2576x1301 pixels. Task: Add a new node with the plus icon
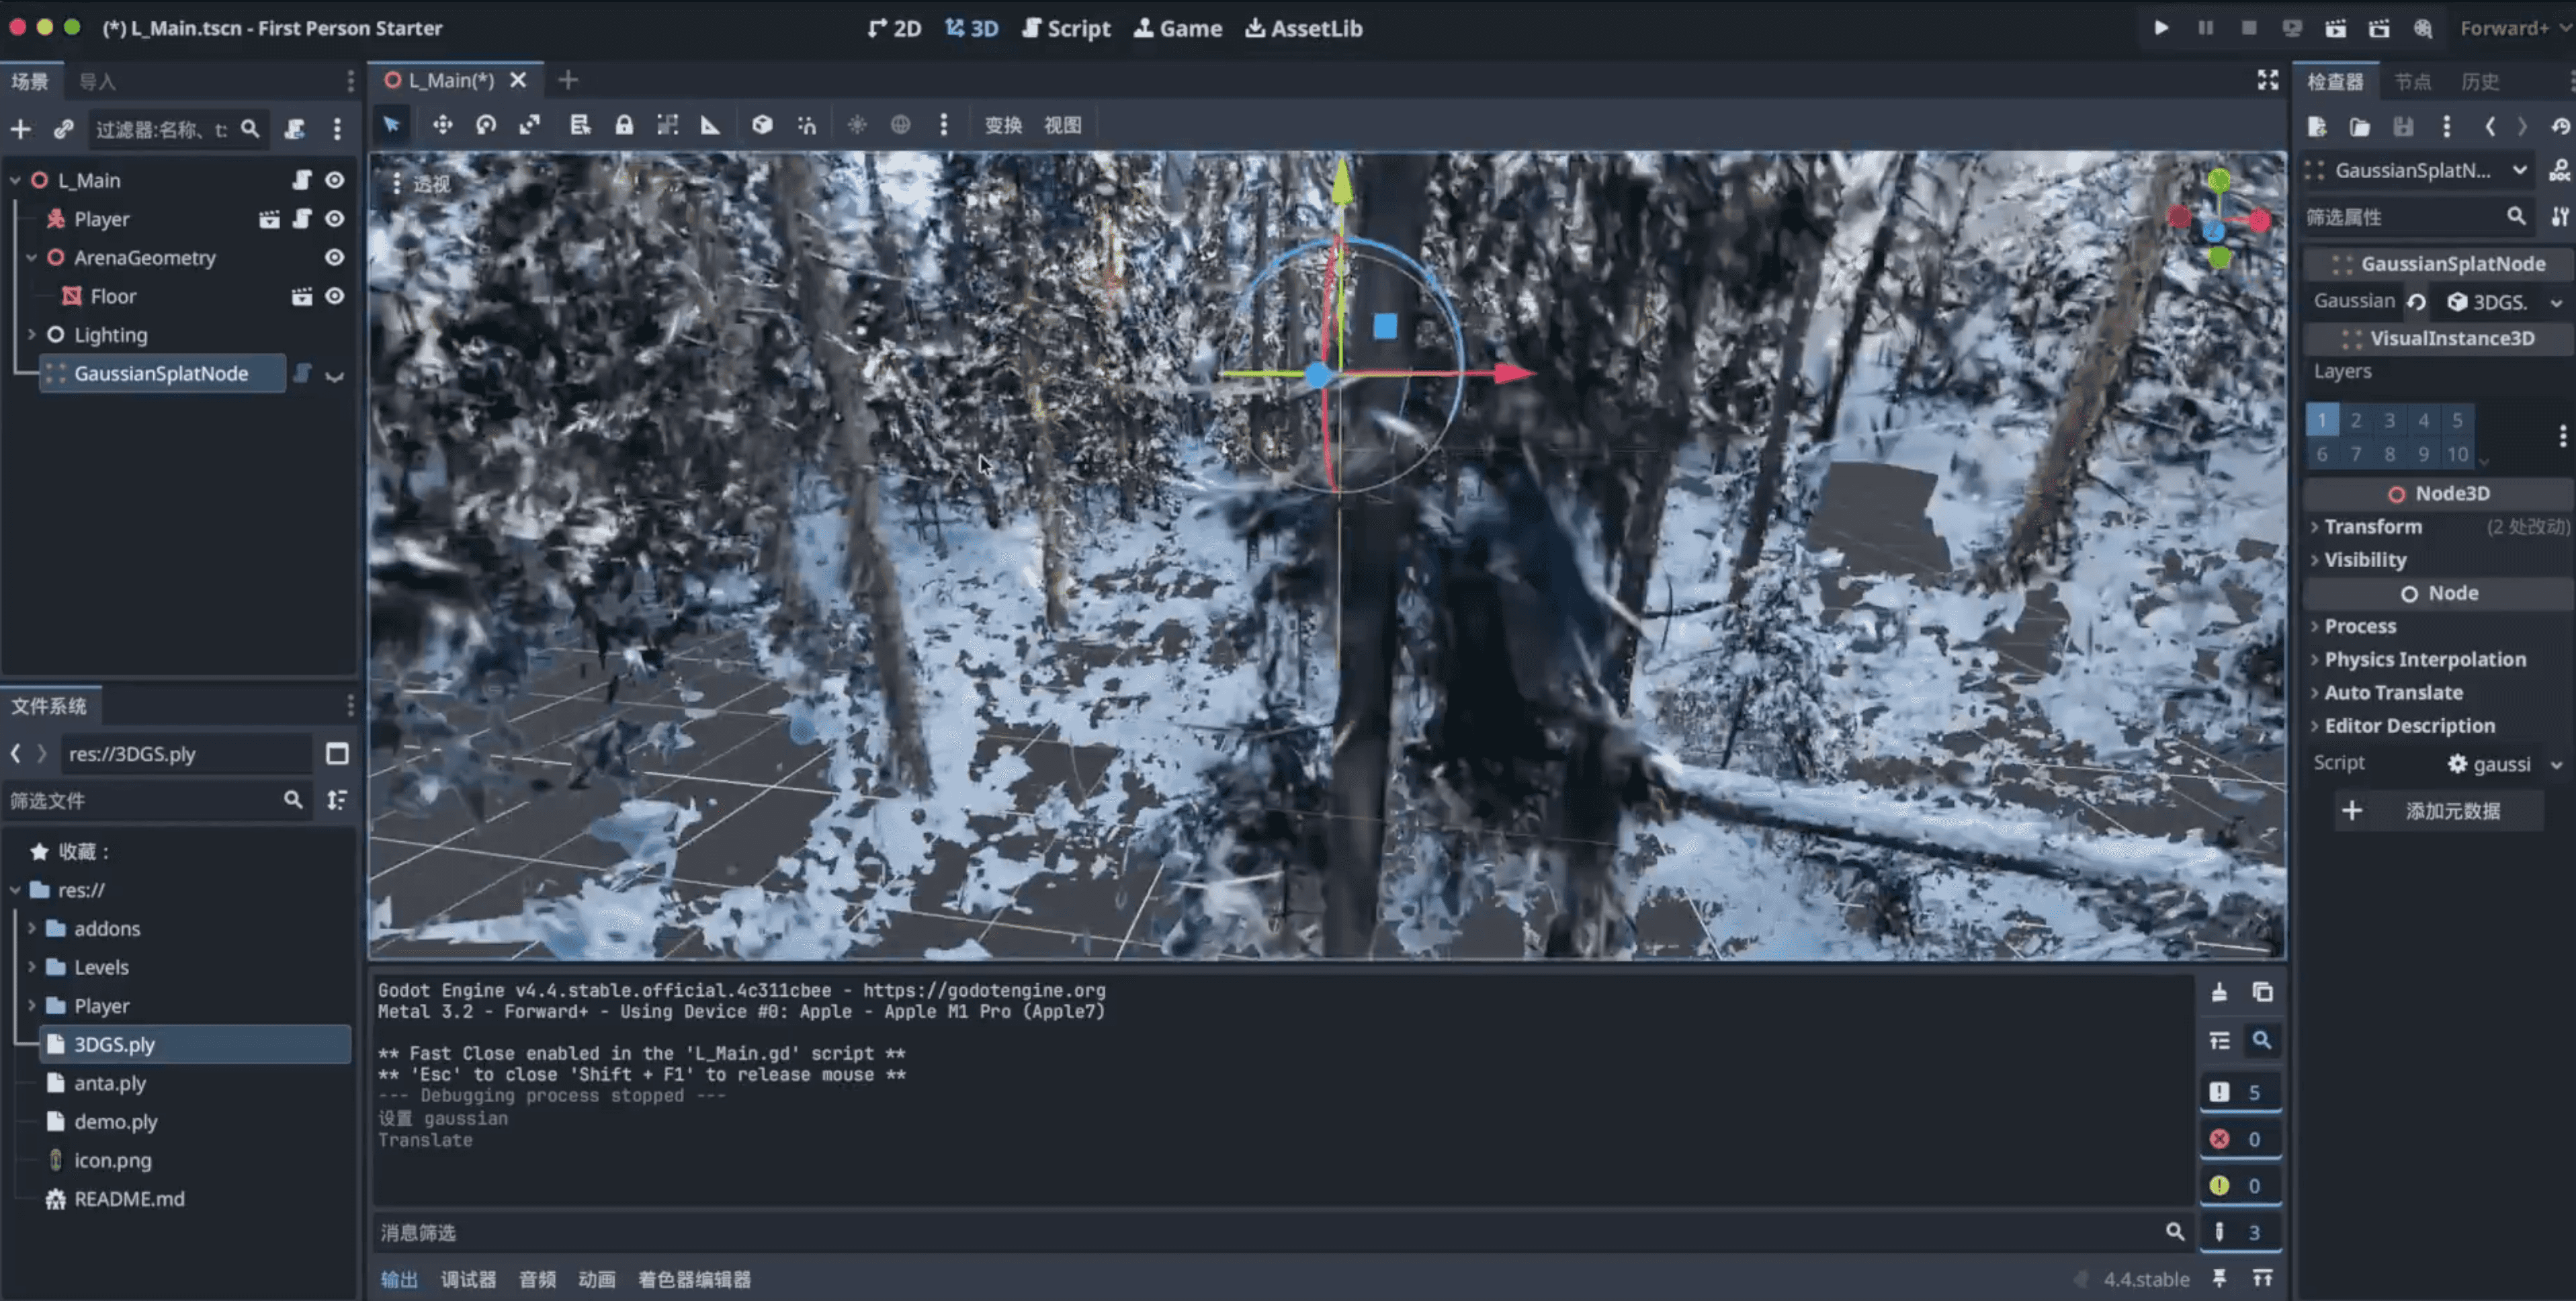(x=20, y=129)
